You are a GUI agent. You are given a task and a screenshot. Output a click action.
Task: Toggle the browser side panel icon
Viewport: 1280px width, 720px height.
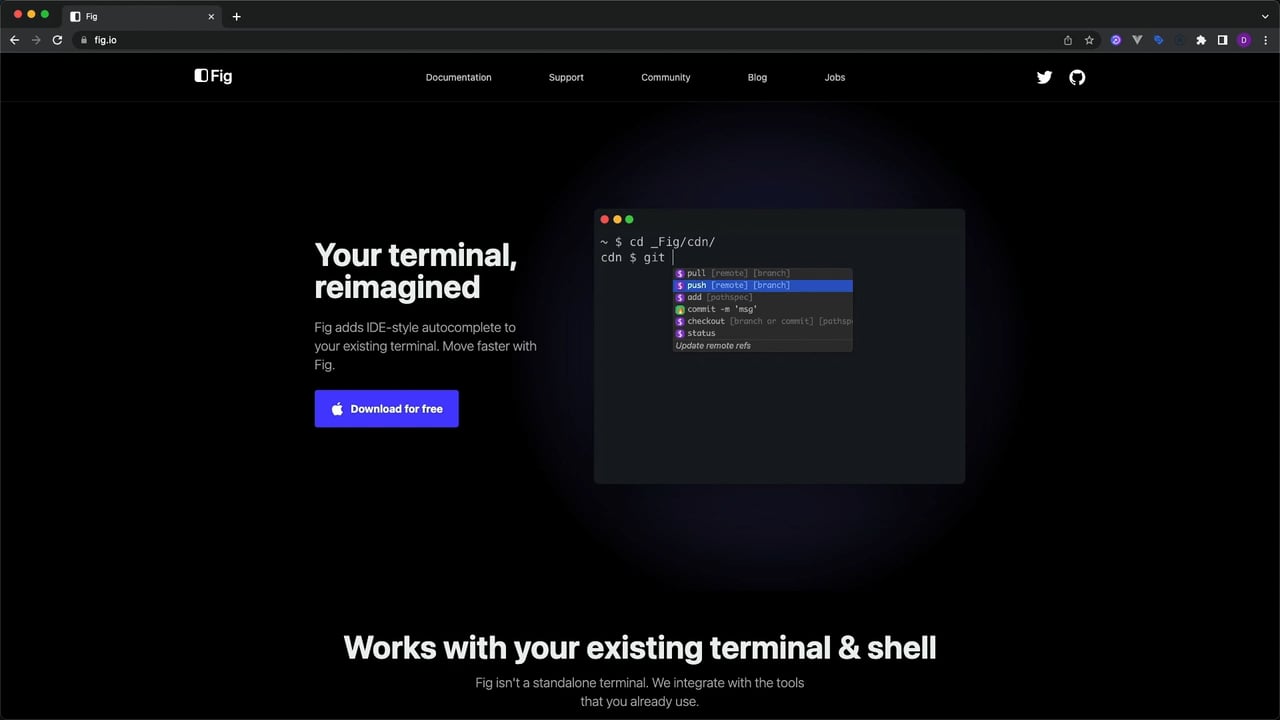click(1222, 40)
